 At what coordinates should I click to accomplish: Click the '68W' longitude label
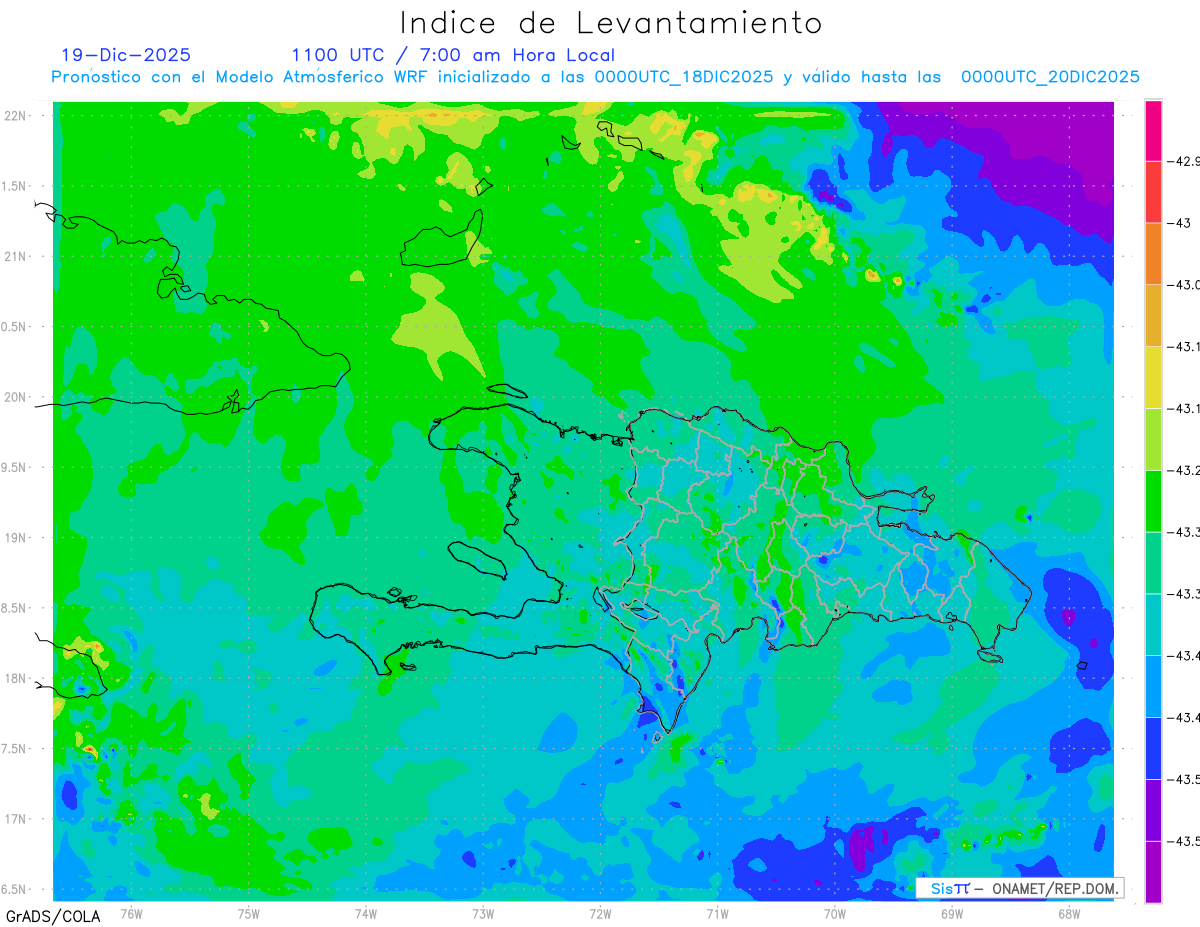click(1068, 913)
